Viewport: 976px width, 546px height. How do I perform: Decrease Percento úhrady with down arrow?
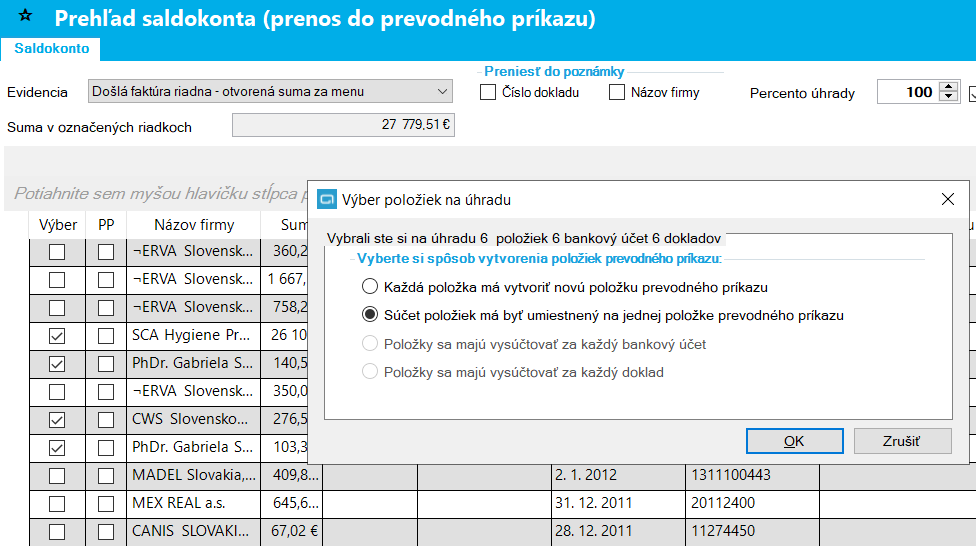pyautogui.click(x=949, y=98)
